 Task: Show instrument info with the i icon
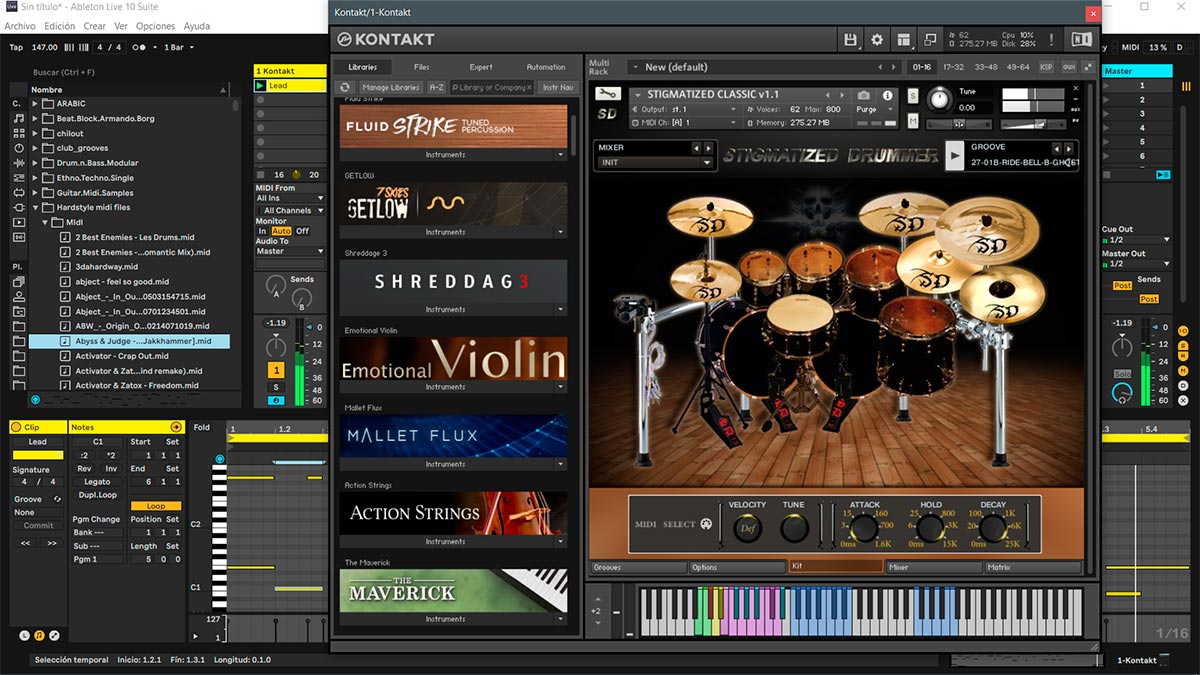[x=887, y=96]
